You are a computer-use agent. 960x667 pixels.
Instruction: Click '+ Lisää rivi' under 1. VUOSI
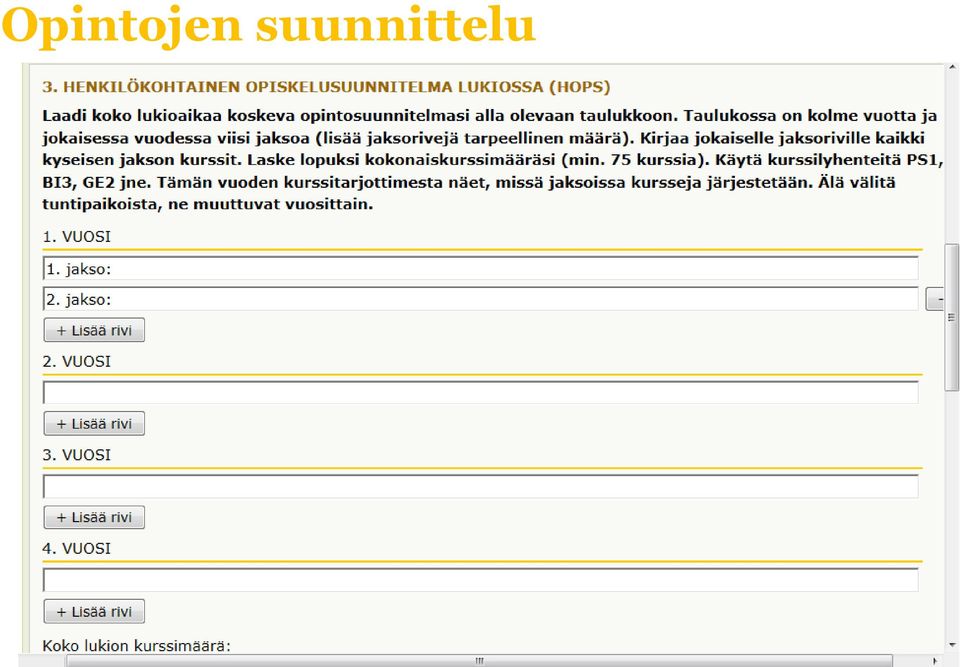[x=94, y=330]
